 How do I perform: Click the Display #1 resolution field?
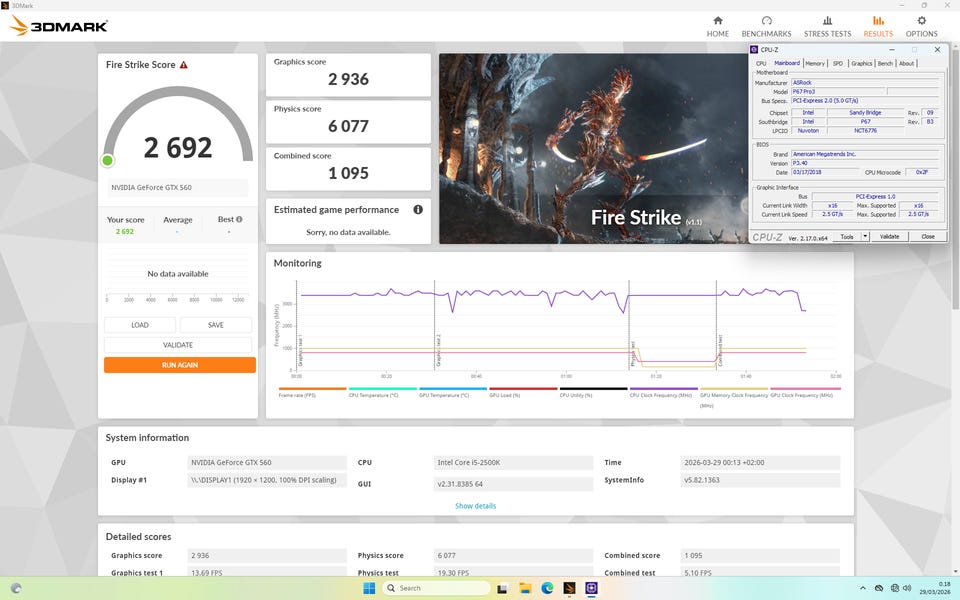click(266, 480)
